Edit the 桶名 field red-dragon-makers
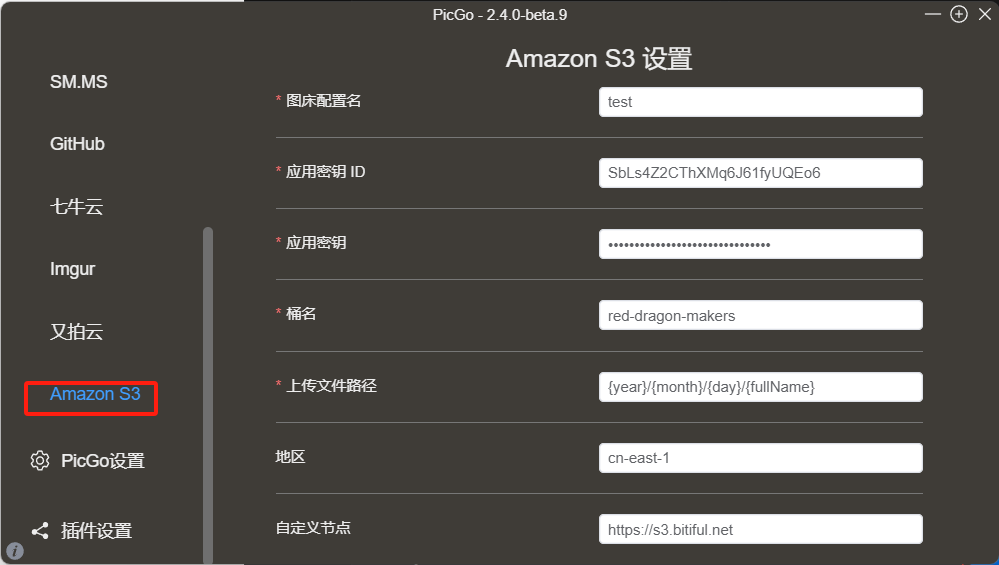 coord(760,315)
